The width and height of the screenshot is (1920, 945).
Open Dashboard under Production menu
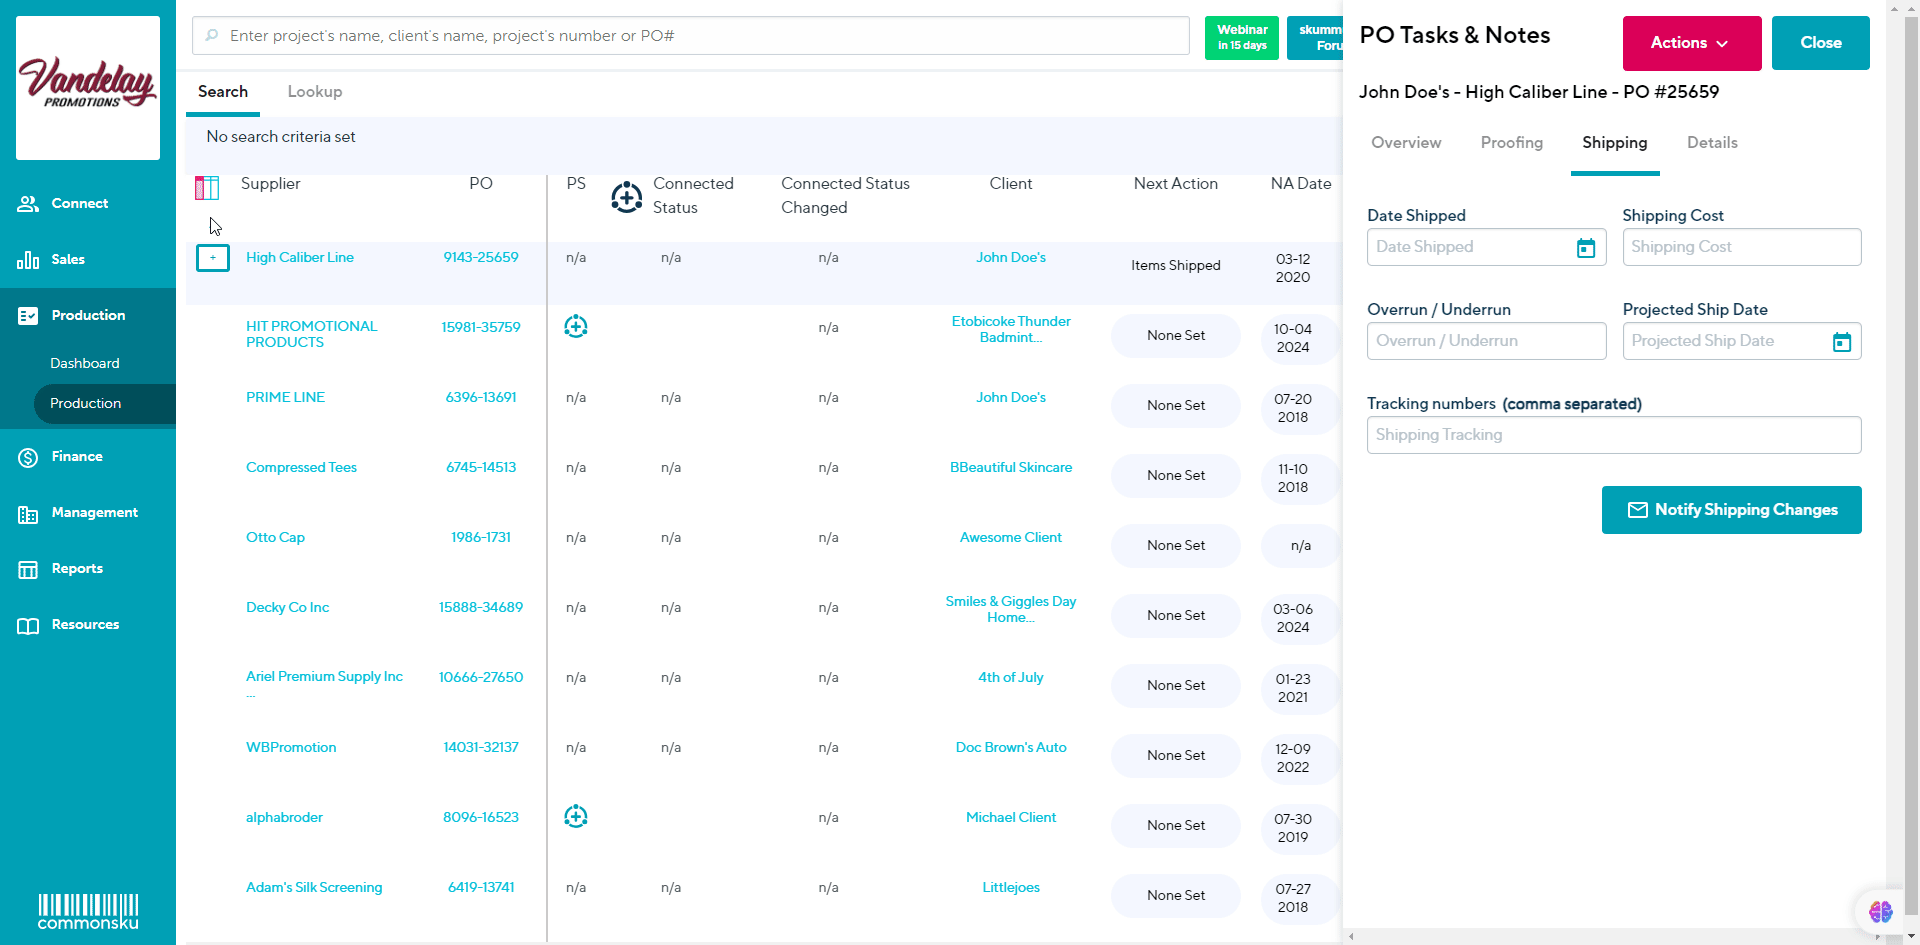click(85, 364)
